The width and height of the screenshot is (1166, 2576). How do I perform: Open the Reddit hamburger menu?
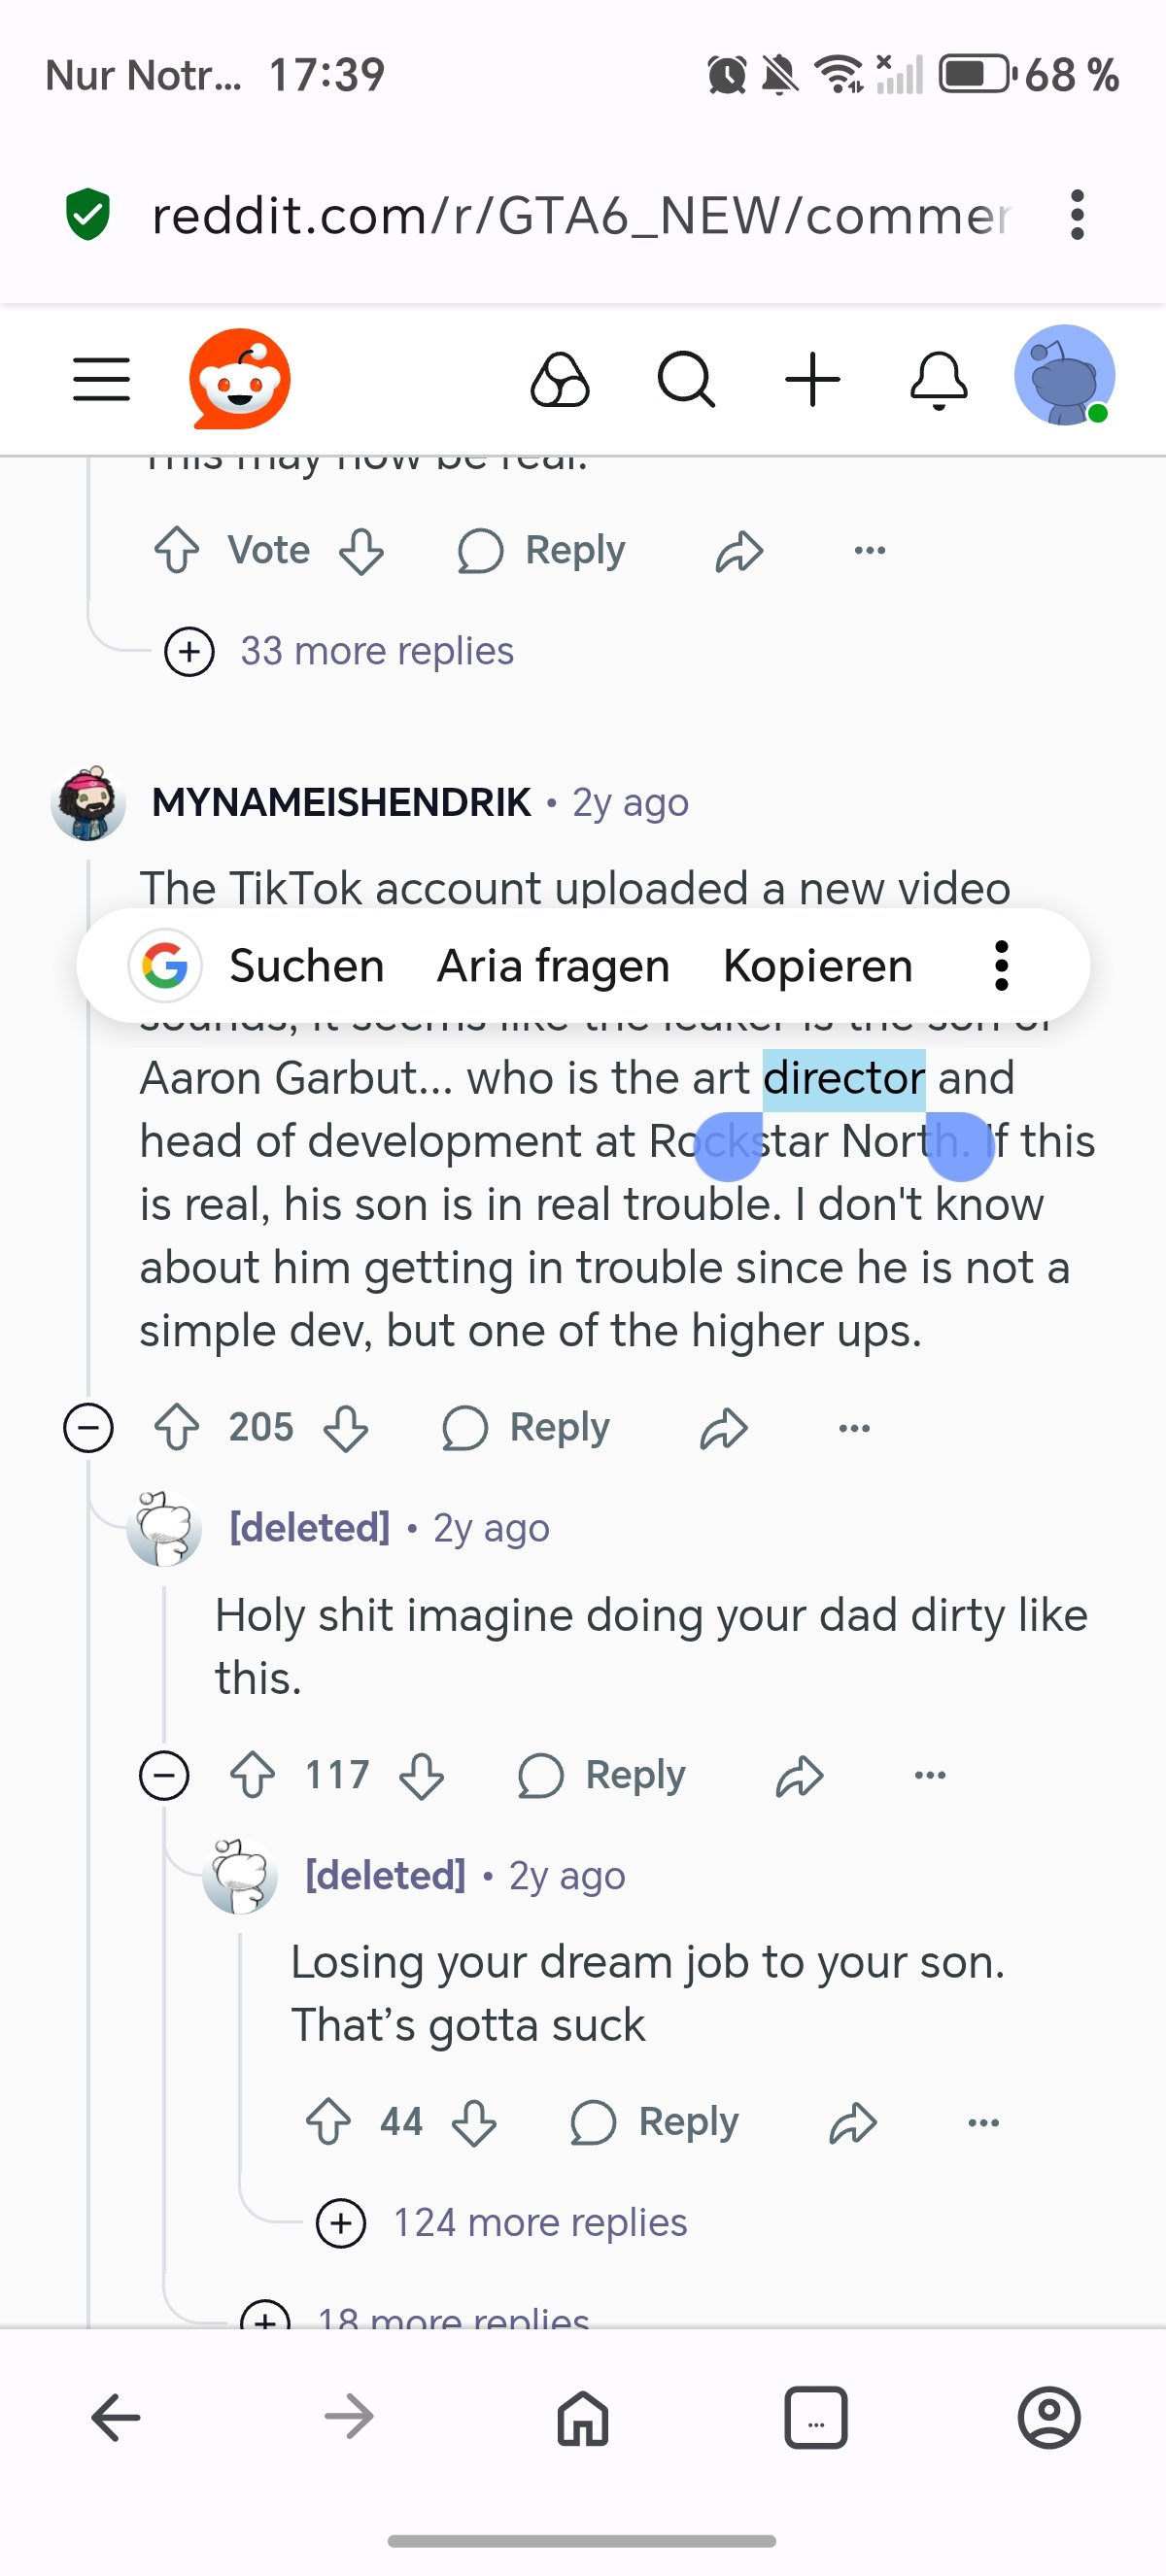[x=101, y=380]
